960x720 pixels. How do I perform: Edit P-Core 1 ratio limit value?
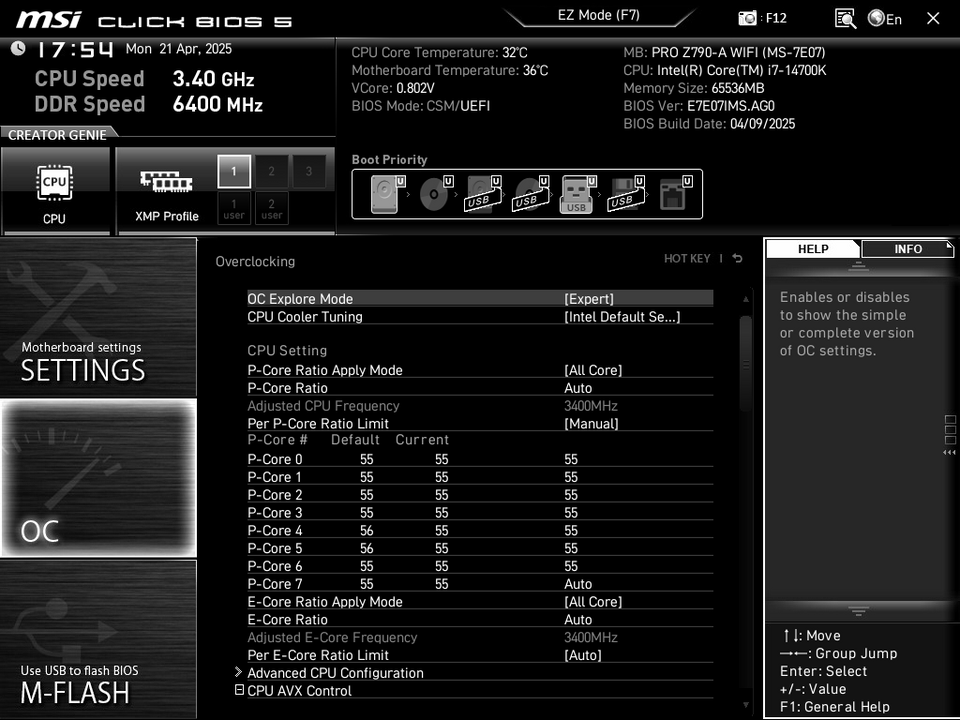click(x=571, y=477)
